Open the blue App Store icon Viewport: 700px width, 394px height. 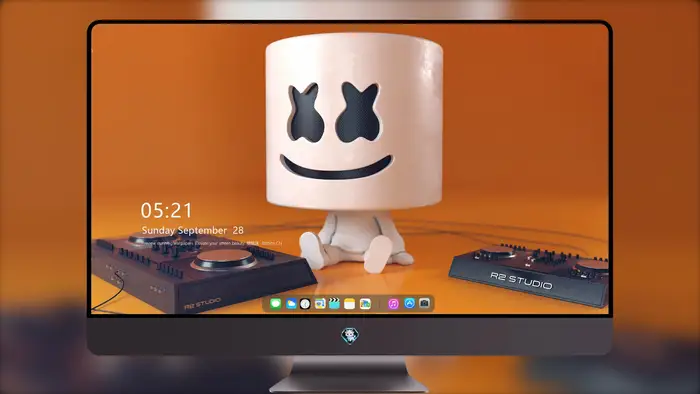coord(409,303)
